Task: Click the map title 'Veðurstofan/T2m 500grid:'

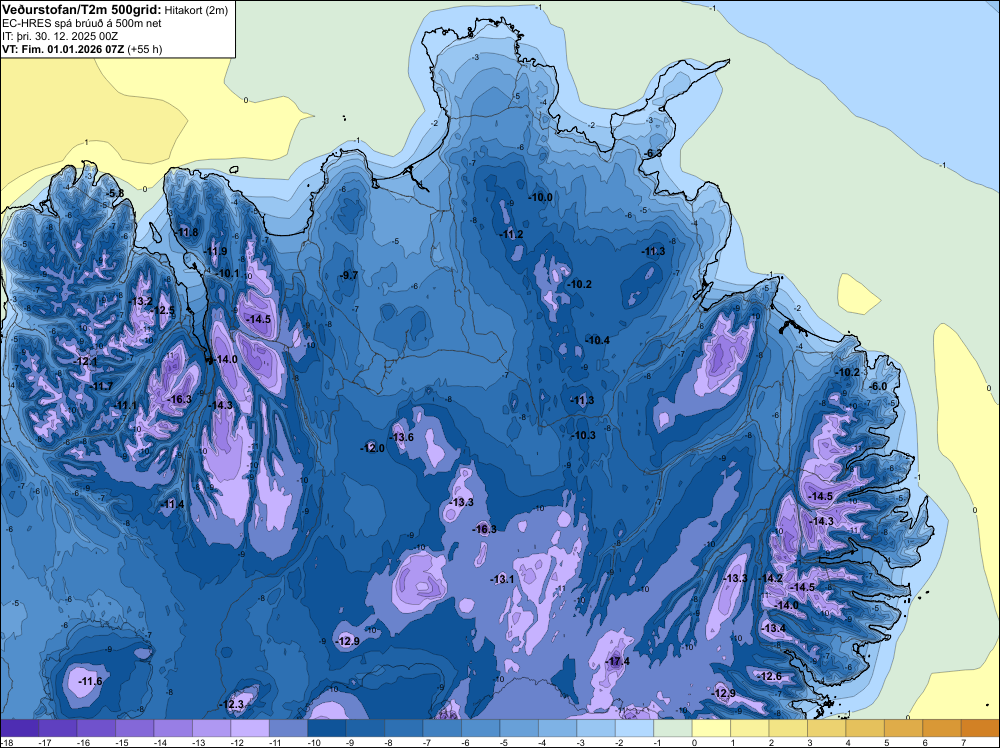Action: pos(82,9)
